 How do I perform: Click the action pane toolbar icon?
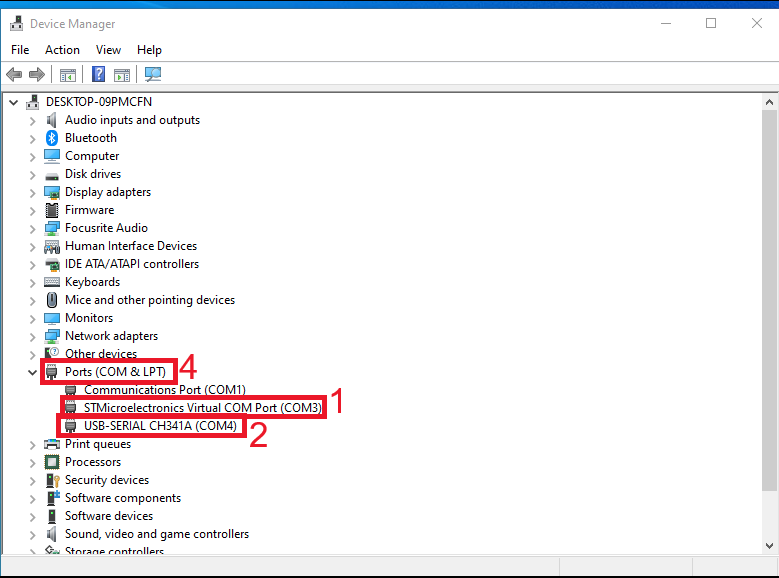click(x=122, y=75)
